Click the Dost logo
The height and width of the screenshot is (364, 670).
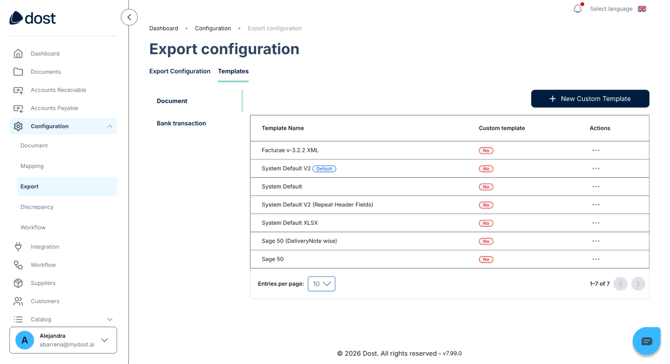tap(32, 18)
